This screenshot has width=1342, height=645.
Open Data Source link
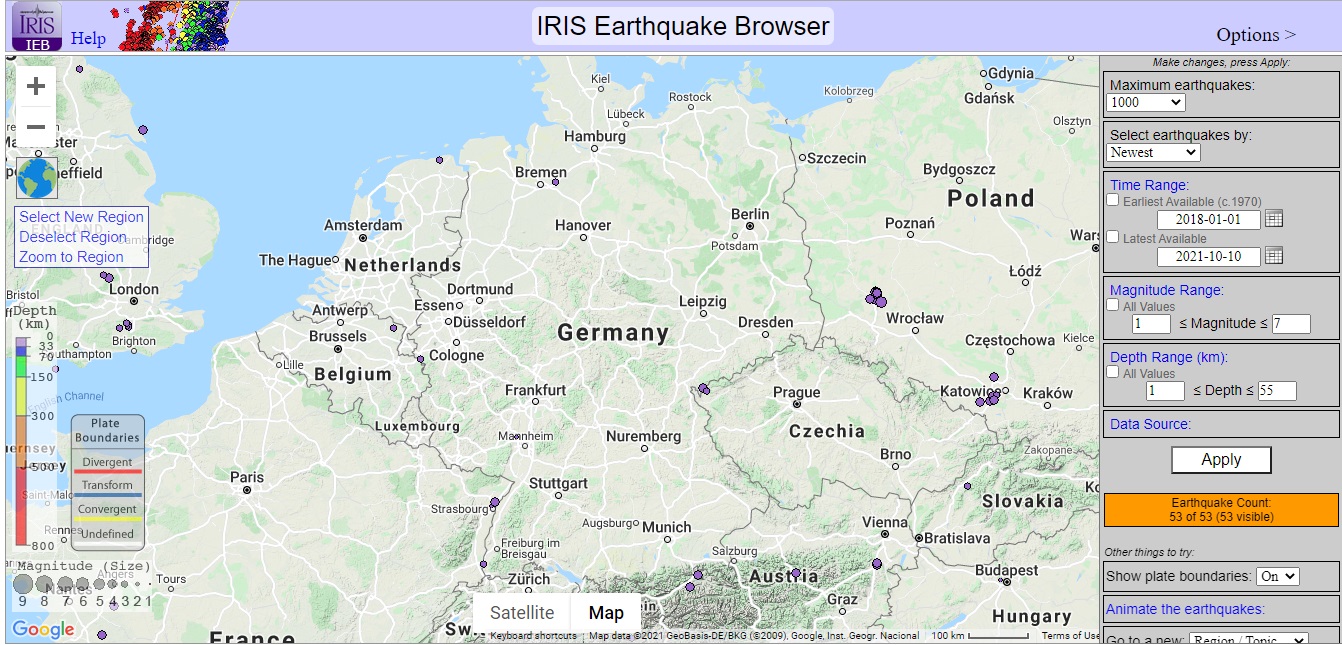click(1151, 424)
